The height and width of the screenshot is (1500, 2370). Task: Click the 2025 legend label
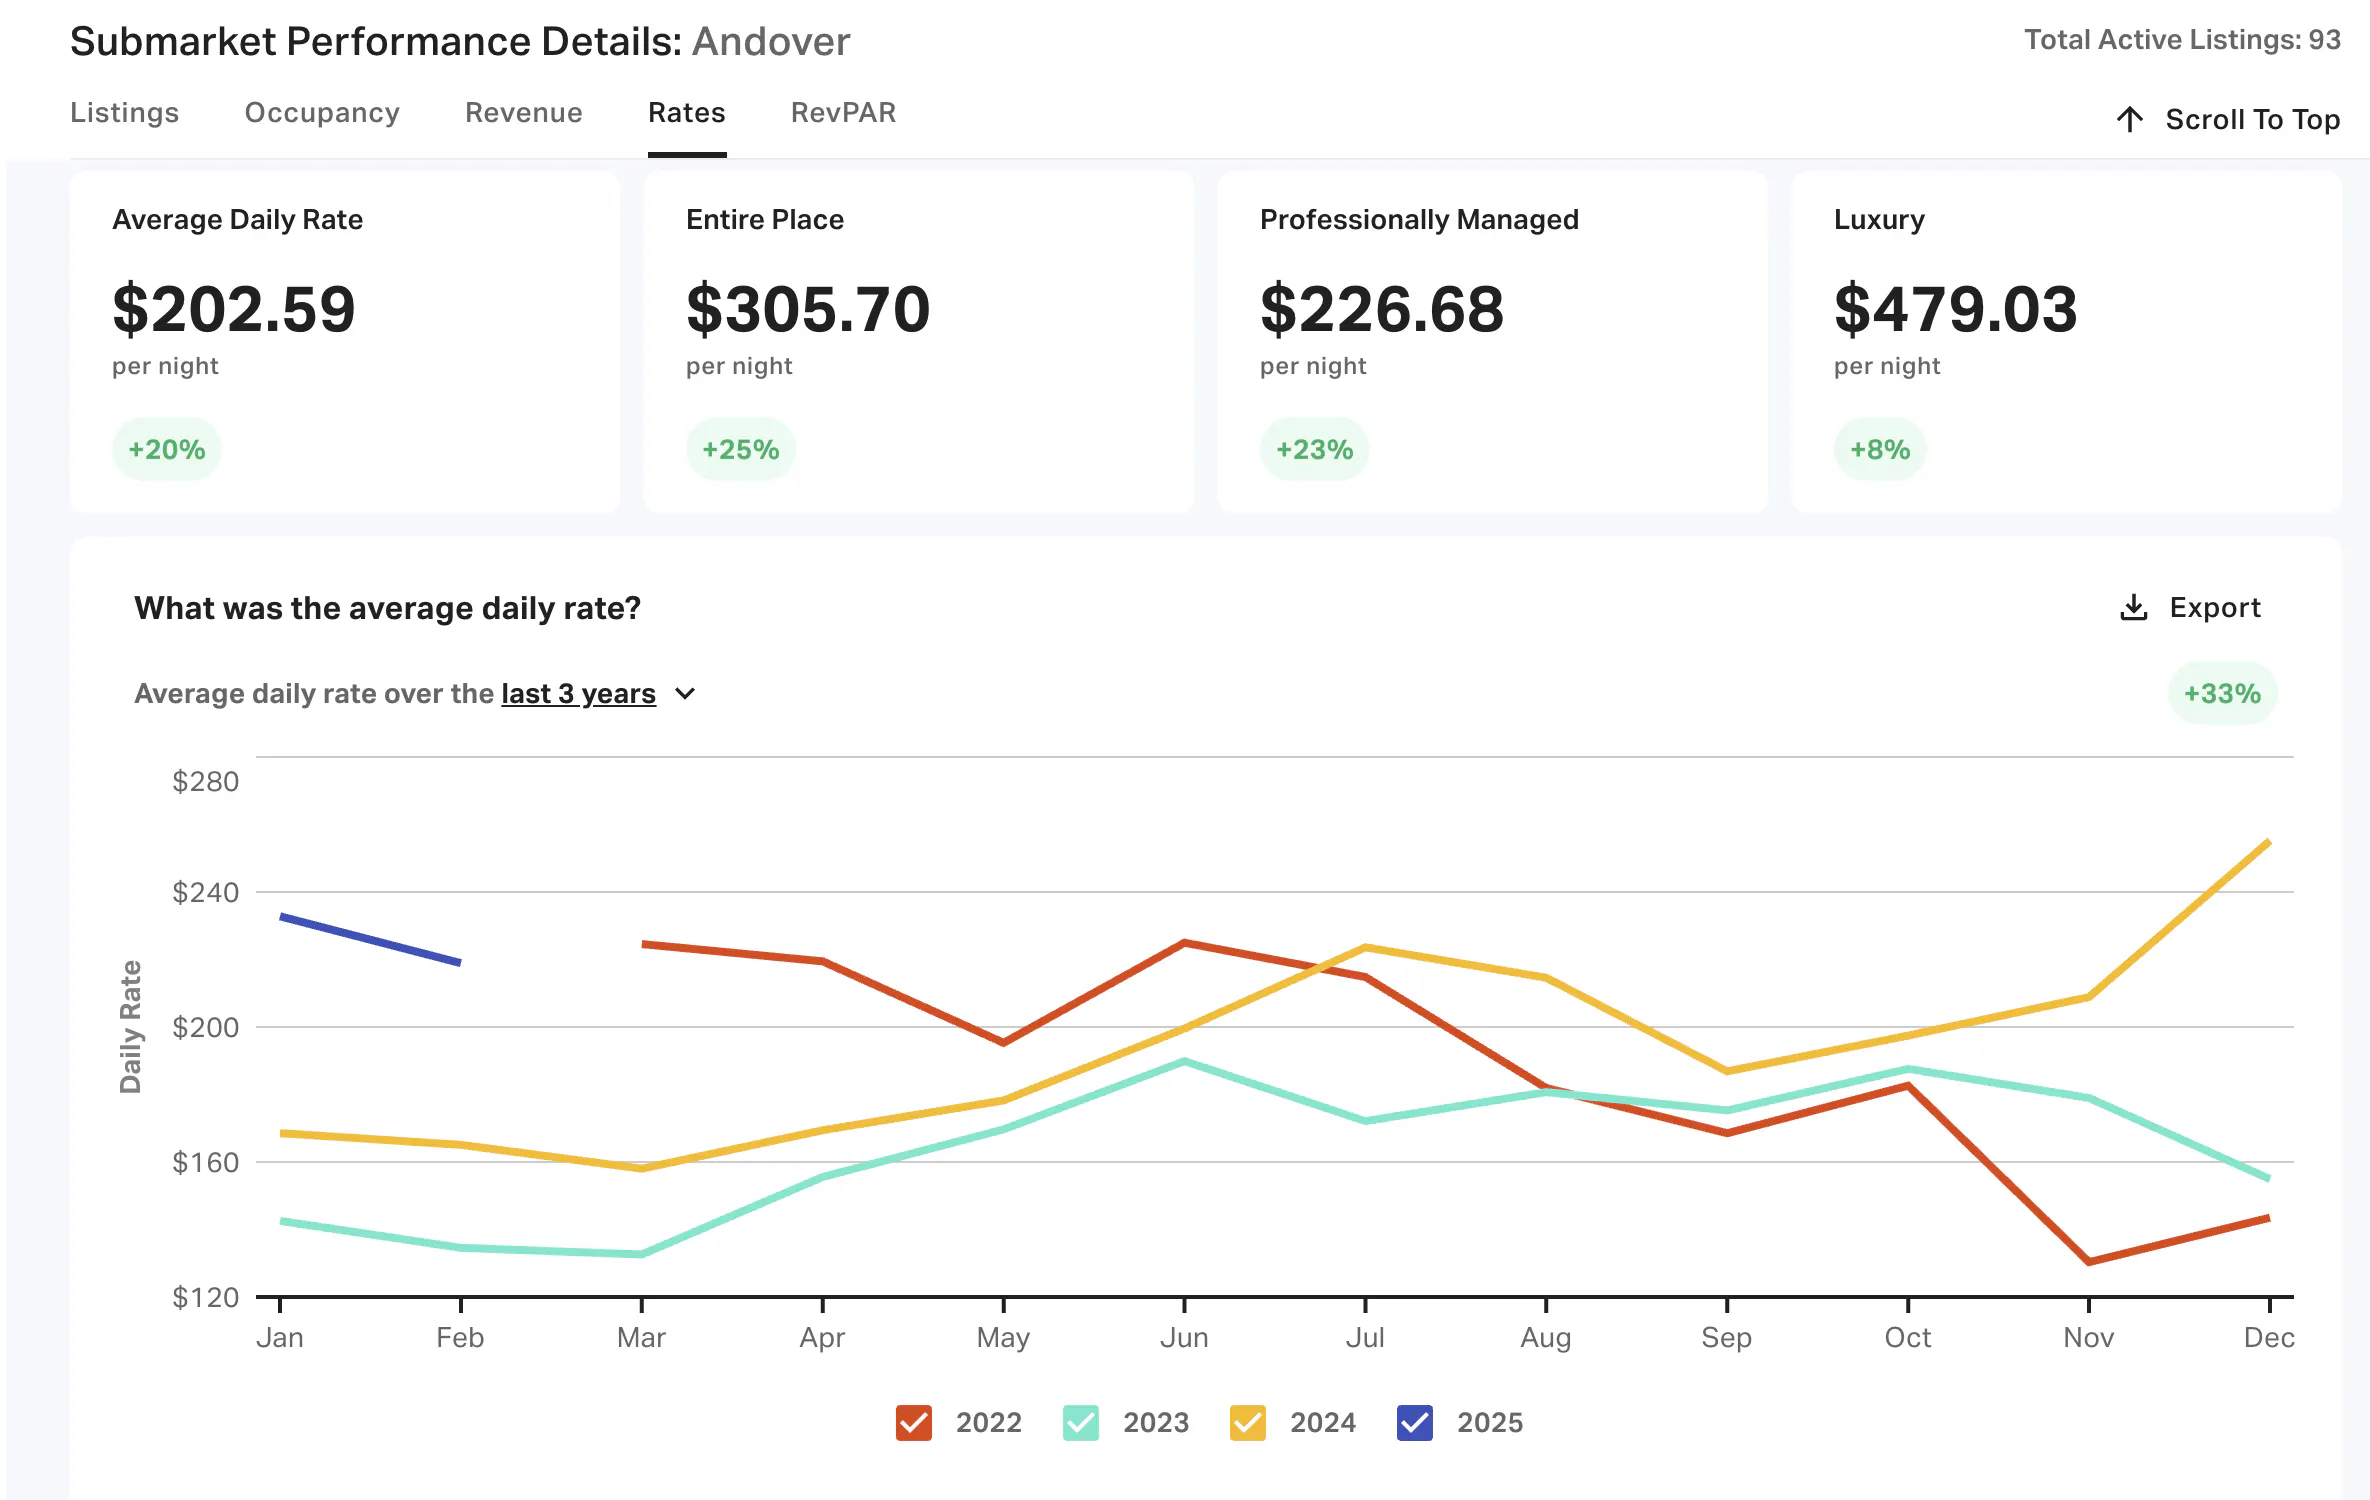pos(1490,1422)
